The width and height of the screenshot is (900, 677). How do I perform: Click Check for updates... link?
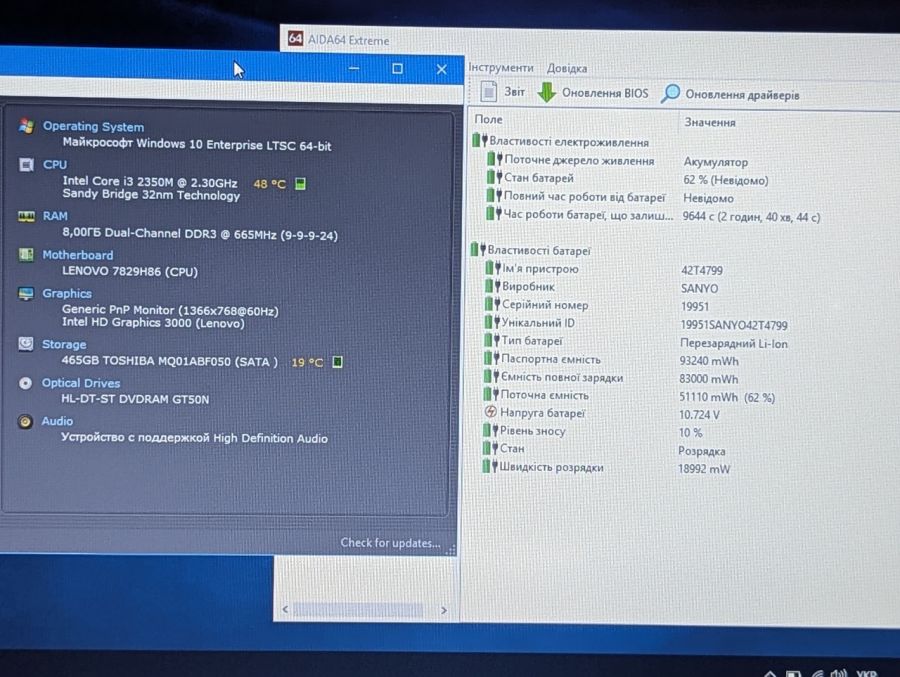[x=390, y=543]
